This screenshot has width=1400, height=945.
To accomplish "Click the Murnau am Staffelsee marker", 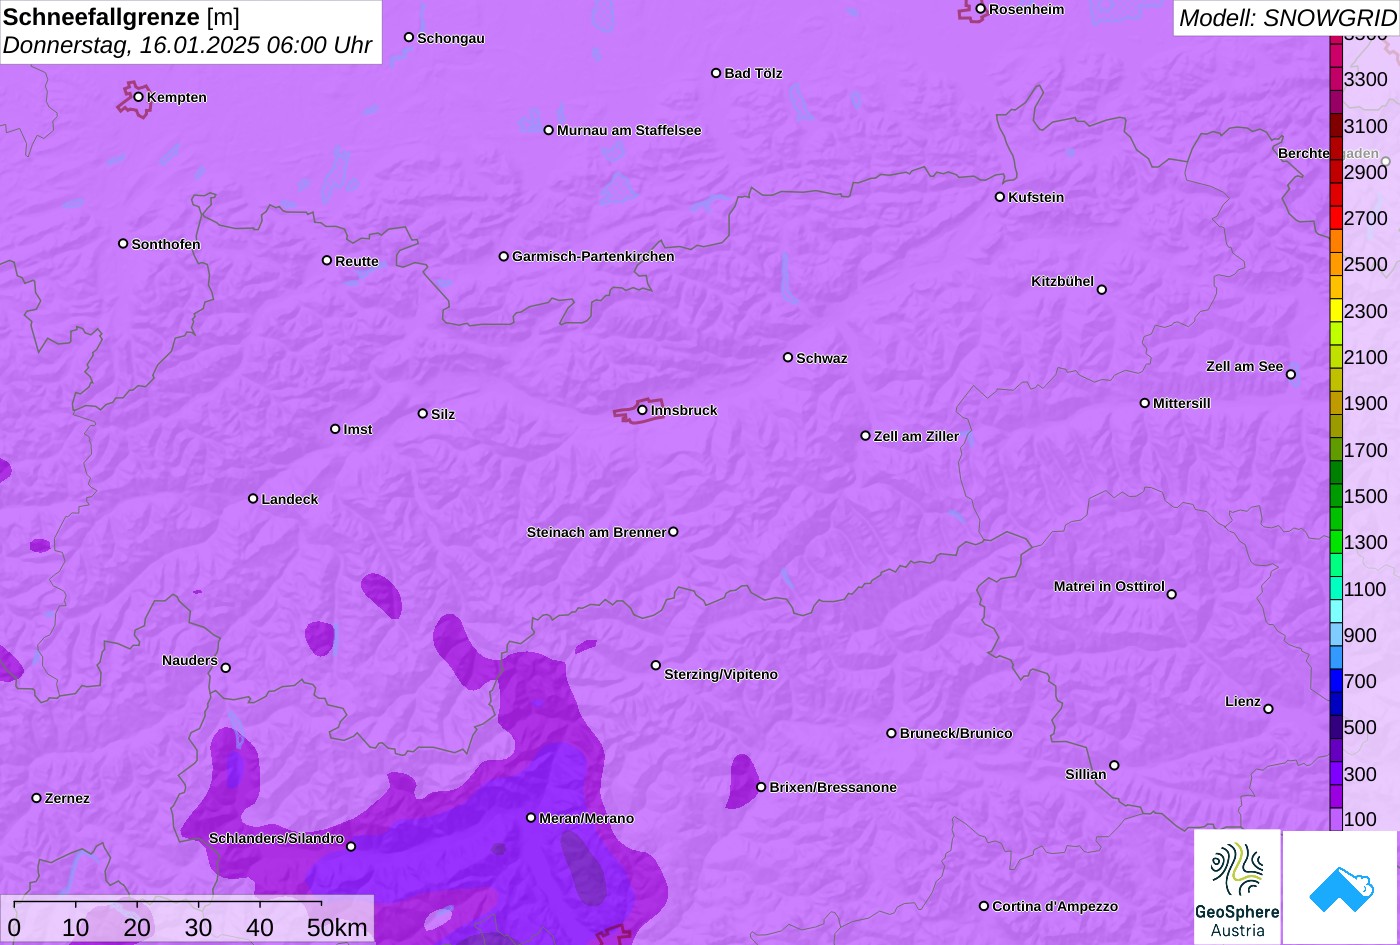I will point(549,130).
